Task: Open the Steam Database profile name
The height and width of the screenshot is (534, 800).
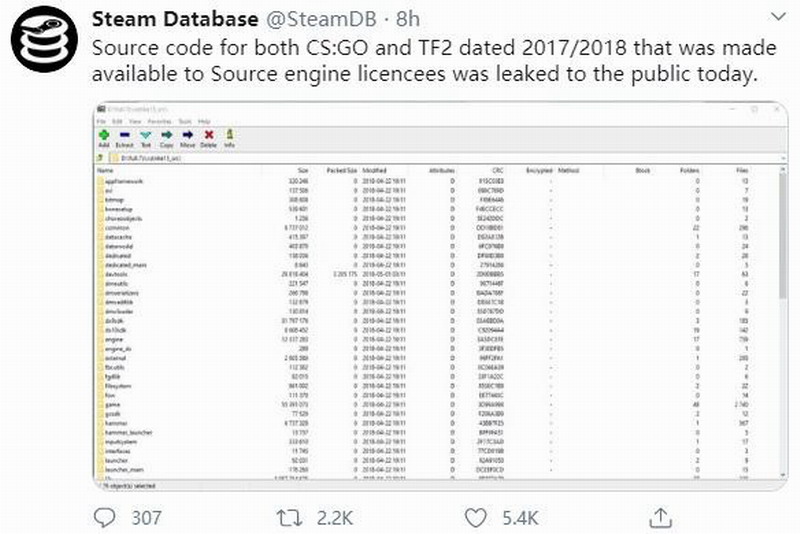Action: [x=160, y=19]
